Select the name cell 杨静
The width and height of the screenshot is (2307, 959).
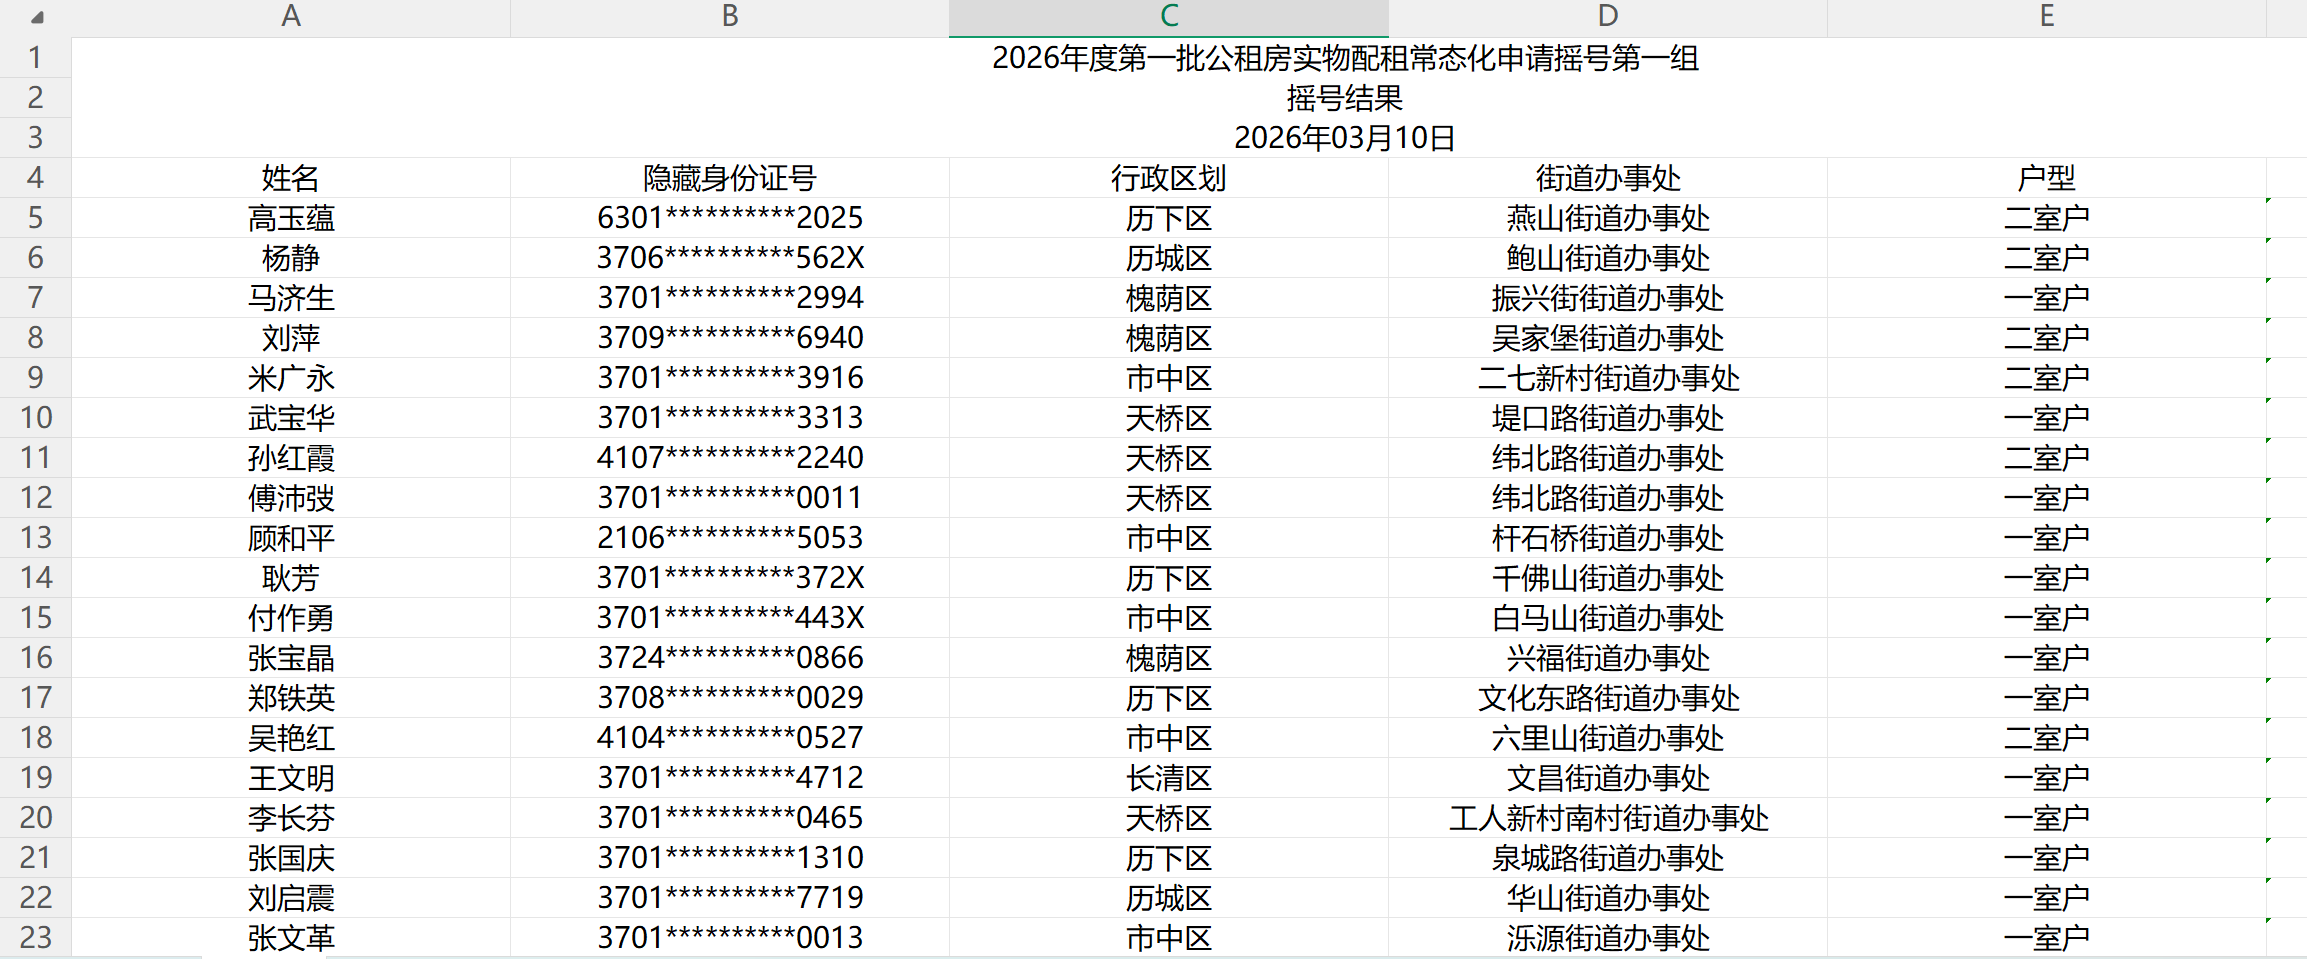(290, 257)
